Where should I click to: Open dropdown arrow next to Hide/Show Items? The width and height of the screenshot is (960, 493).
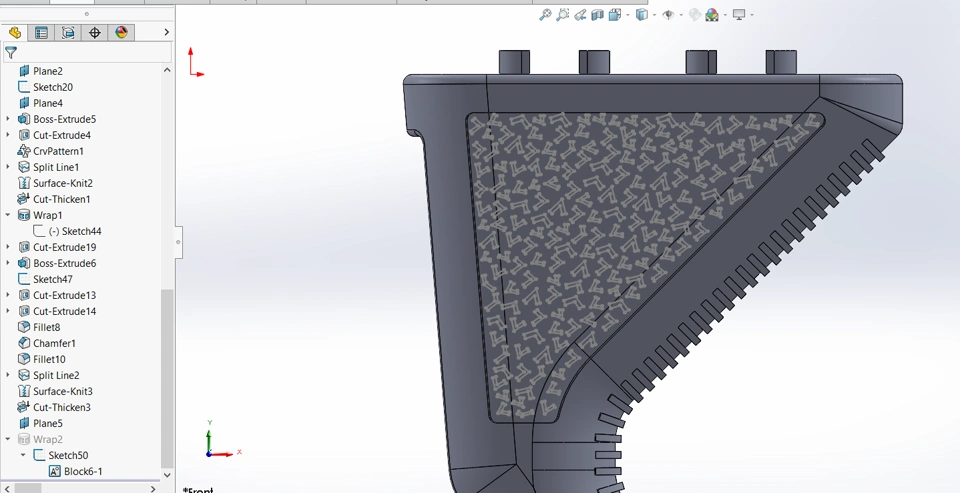pos(681,15)
